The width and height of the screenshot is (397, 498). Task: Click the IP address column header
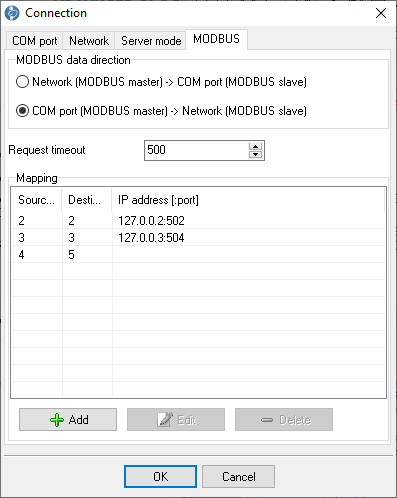click(248, 200)
